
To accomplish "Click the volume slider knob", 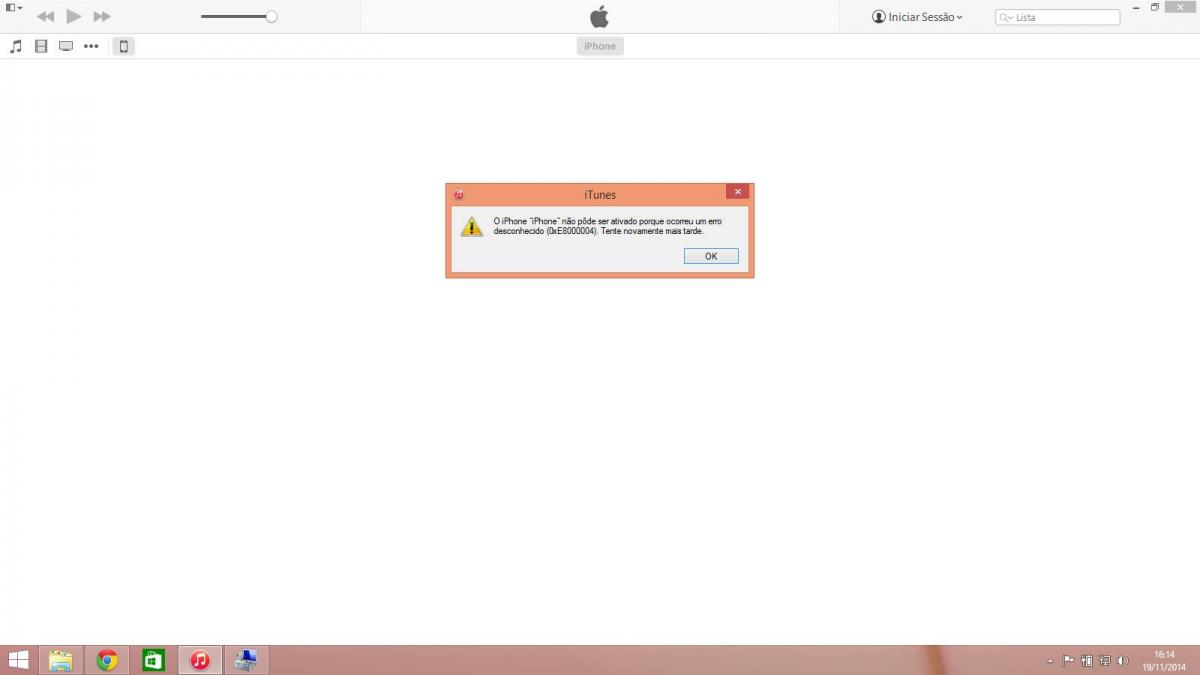I will point(271,17).
